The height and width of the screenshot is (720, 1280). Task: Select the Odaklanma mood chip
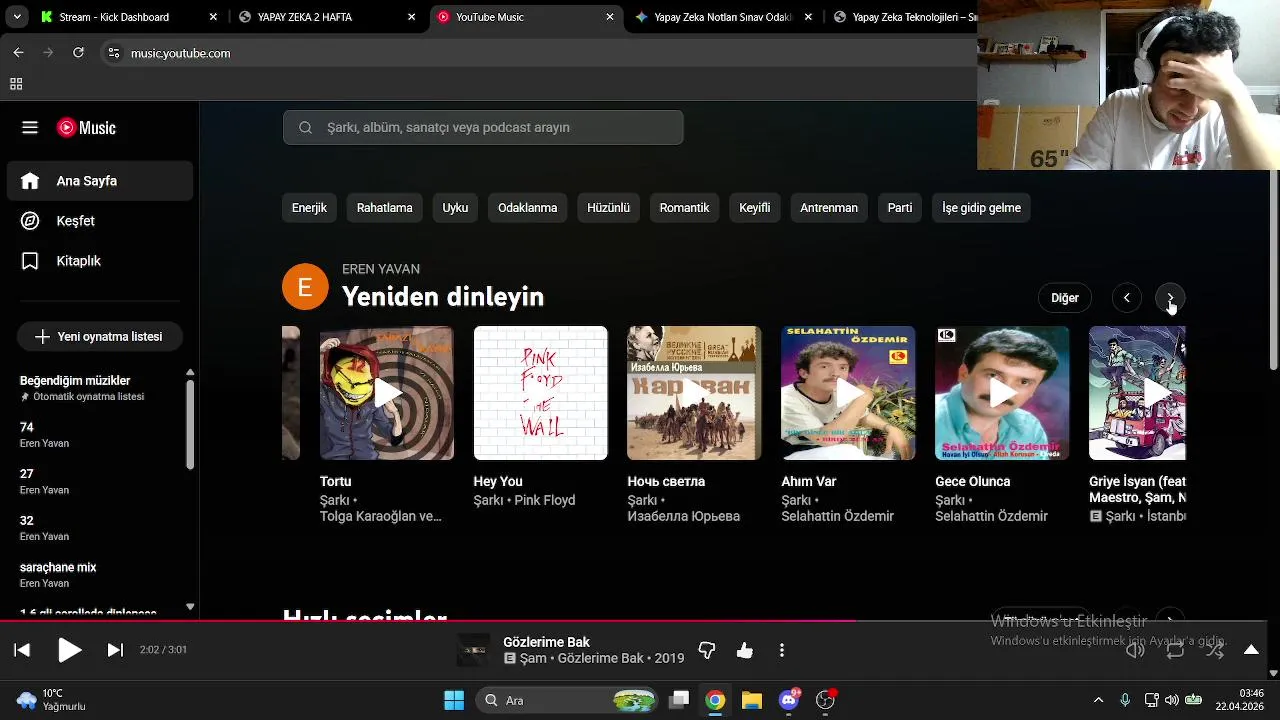coord(528,208)
